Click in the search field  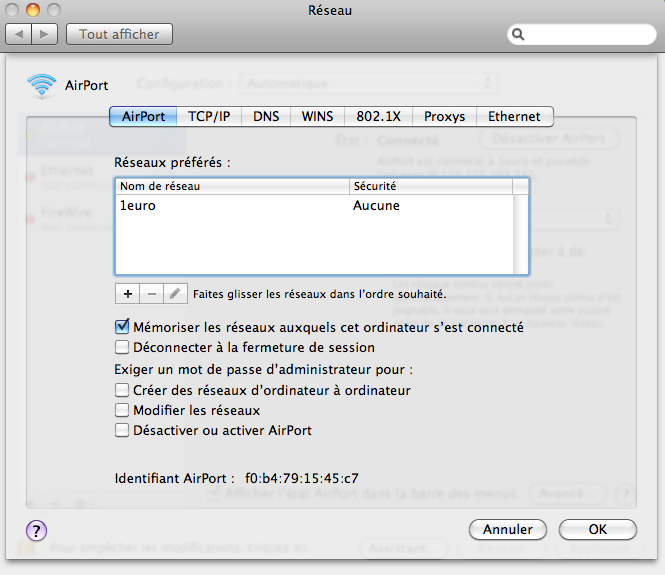tap(582, 34)
